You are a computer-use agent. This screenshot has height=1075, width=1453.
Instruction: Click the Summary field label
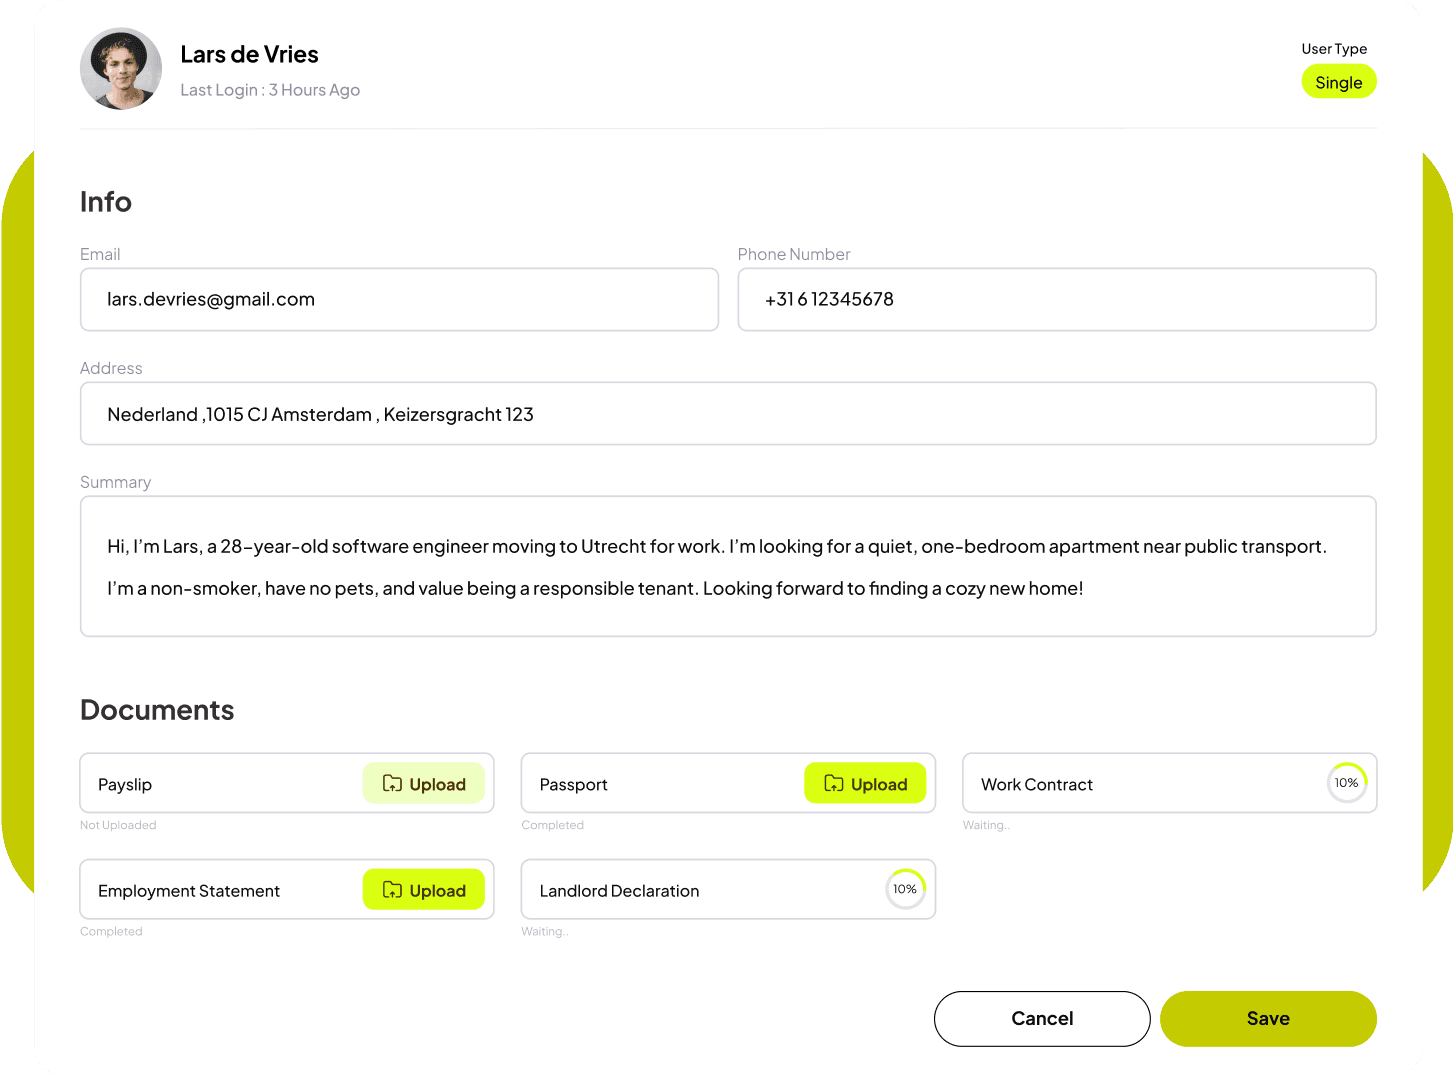pyautogui.click(x=116, y=482)
